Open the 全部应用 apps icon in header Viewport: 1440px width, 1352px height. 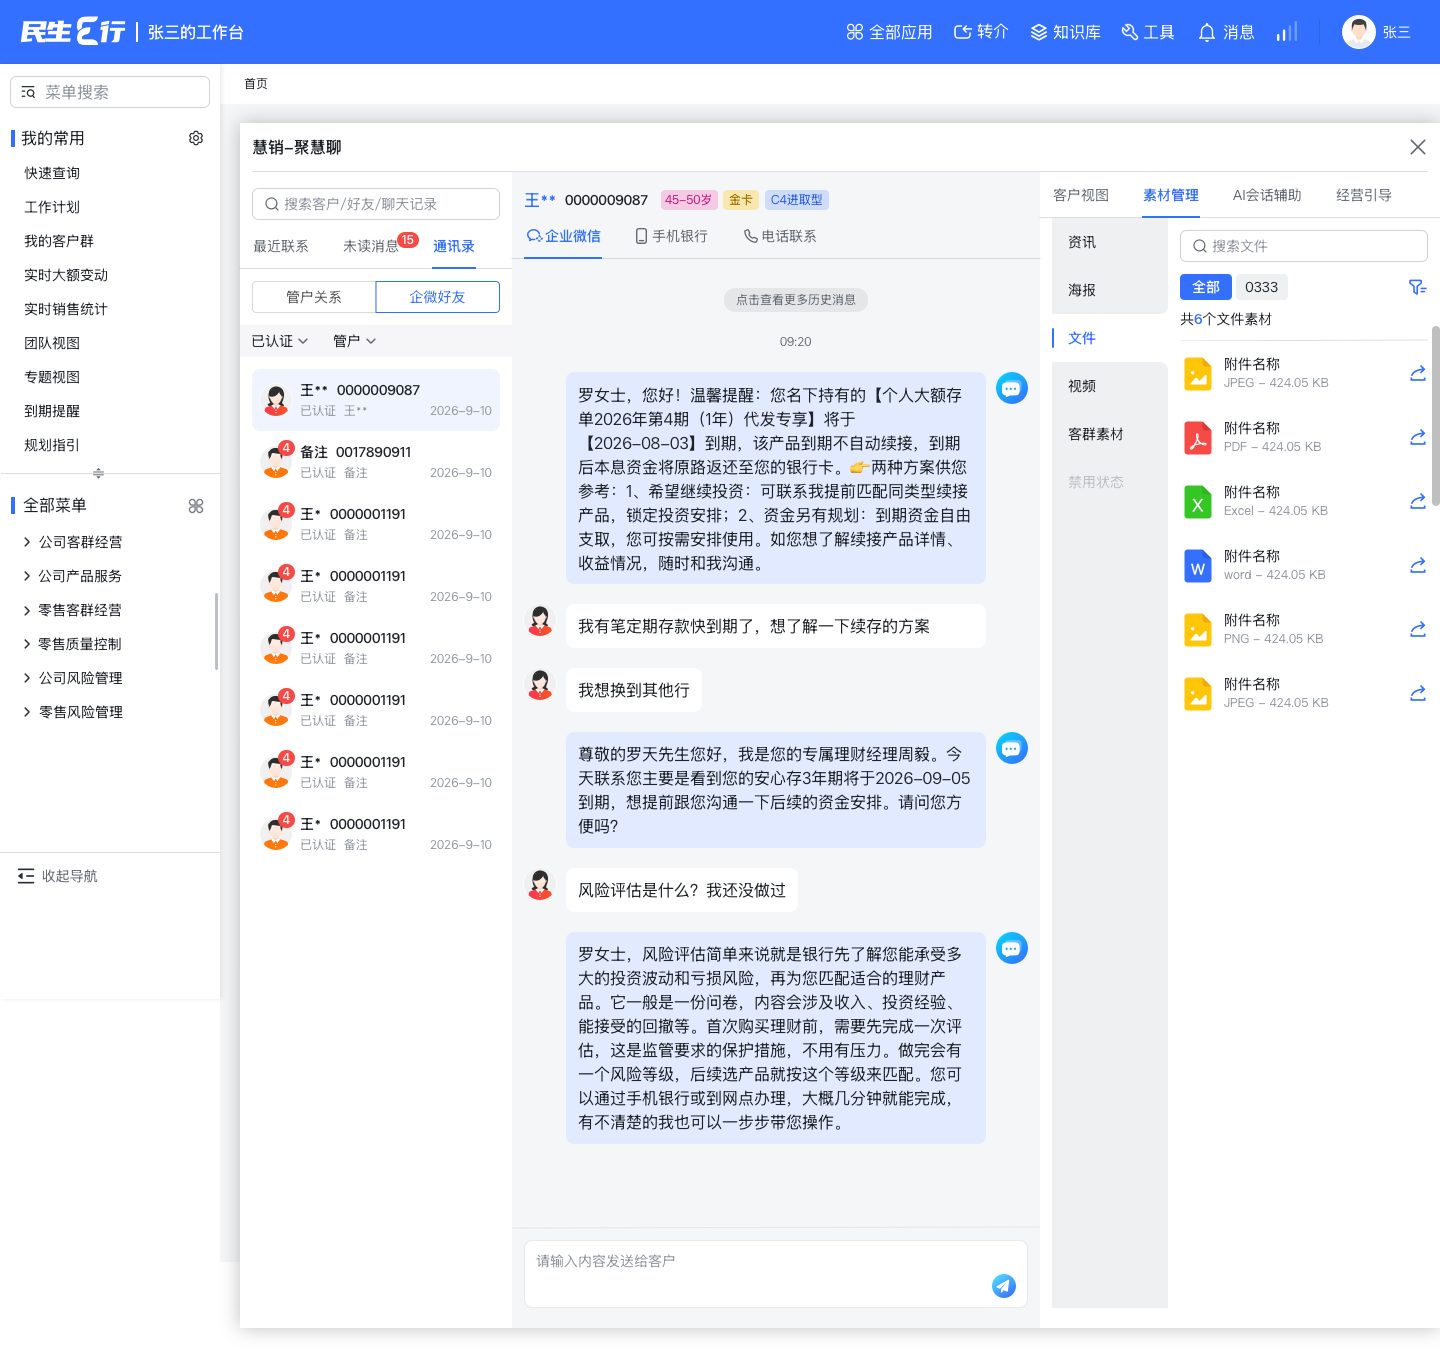[x=854, y=32]
